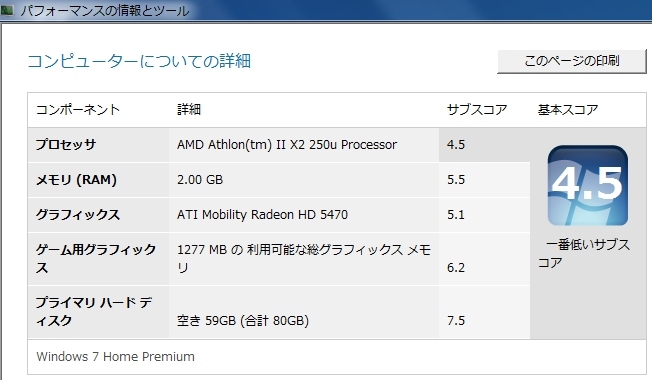Click the プライマリ ハード ディスク row label
652x380 pixels.
pos(94,311)
